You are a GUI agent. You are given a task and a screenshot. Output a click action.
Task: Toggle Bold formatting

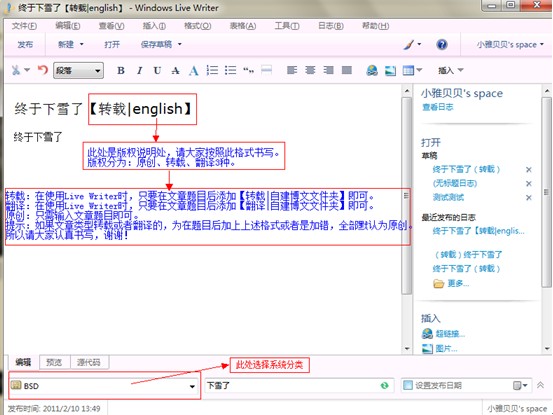121,71
